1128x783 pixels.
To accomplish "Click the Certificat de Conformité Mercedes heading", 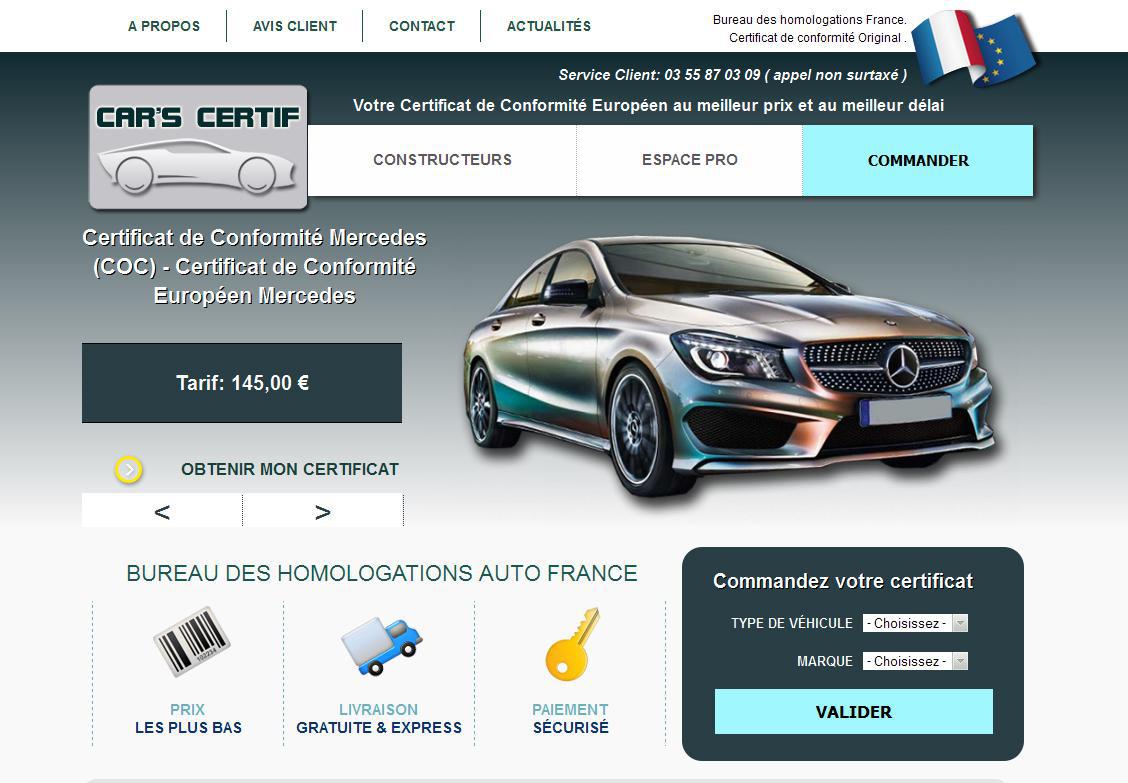I will (x=255, y=266).
